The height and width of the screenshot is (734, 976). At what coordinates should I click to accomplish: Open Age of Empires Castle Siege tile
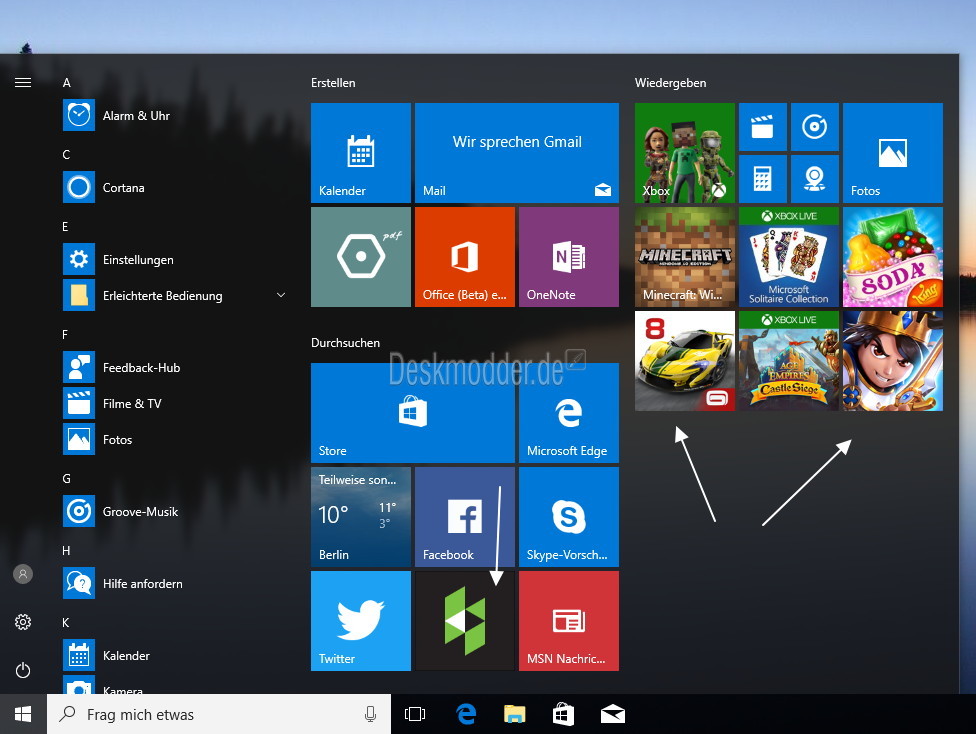point(789,360)
